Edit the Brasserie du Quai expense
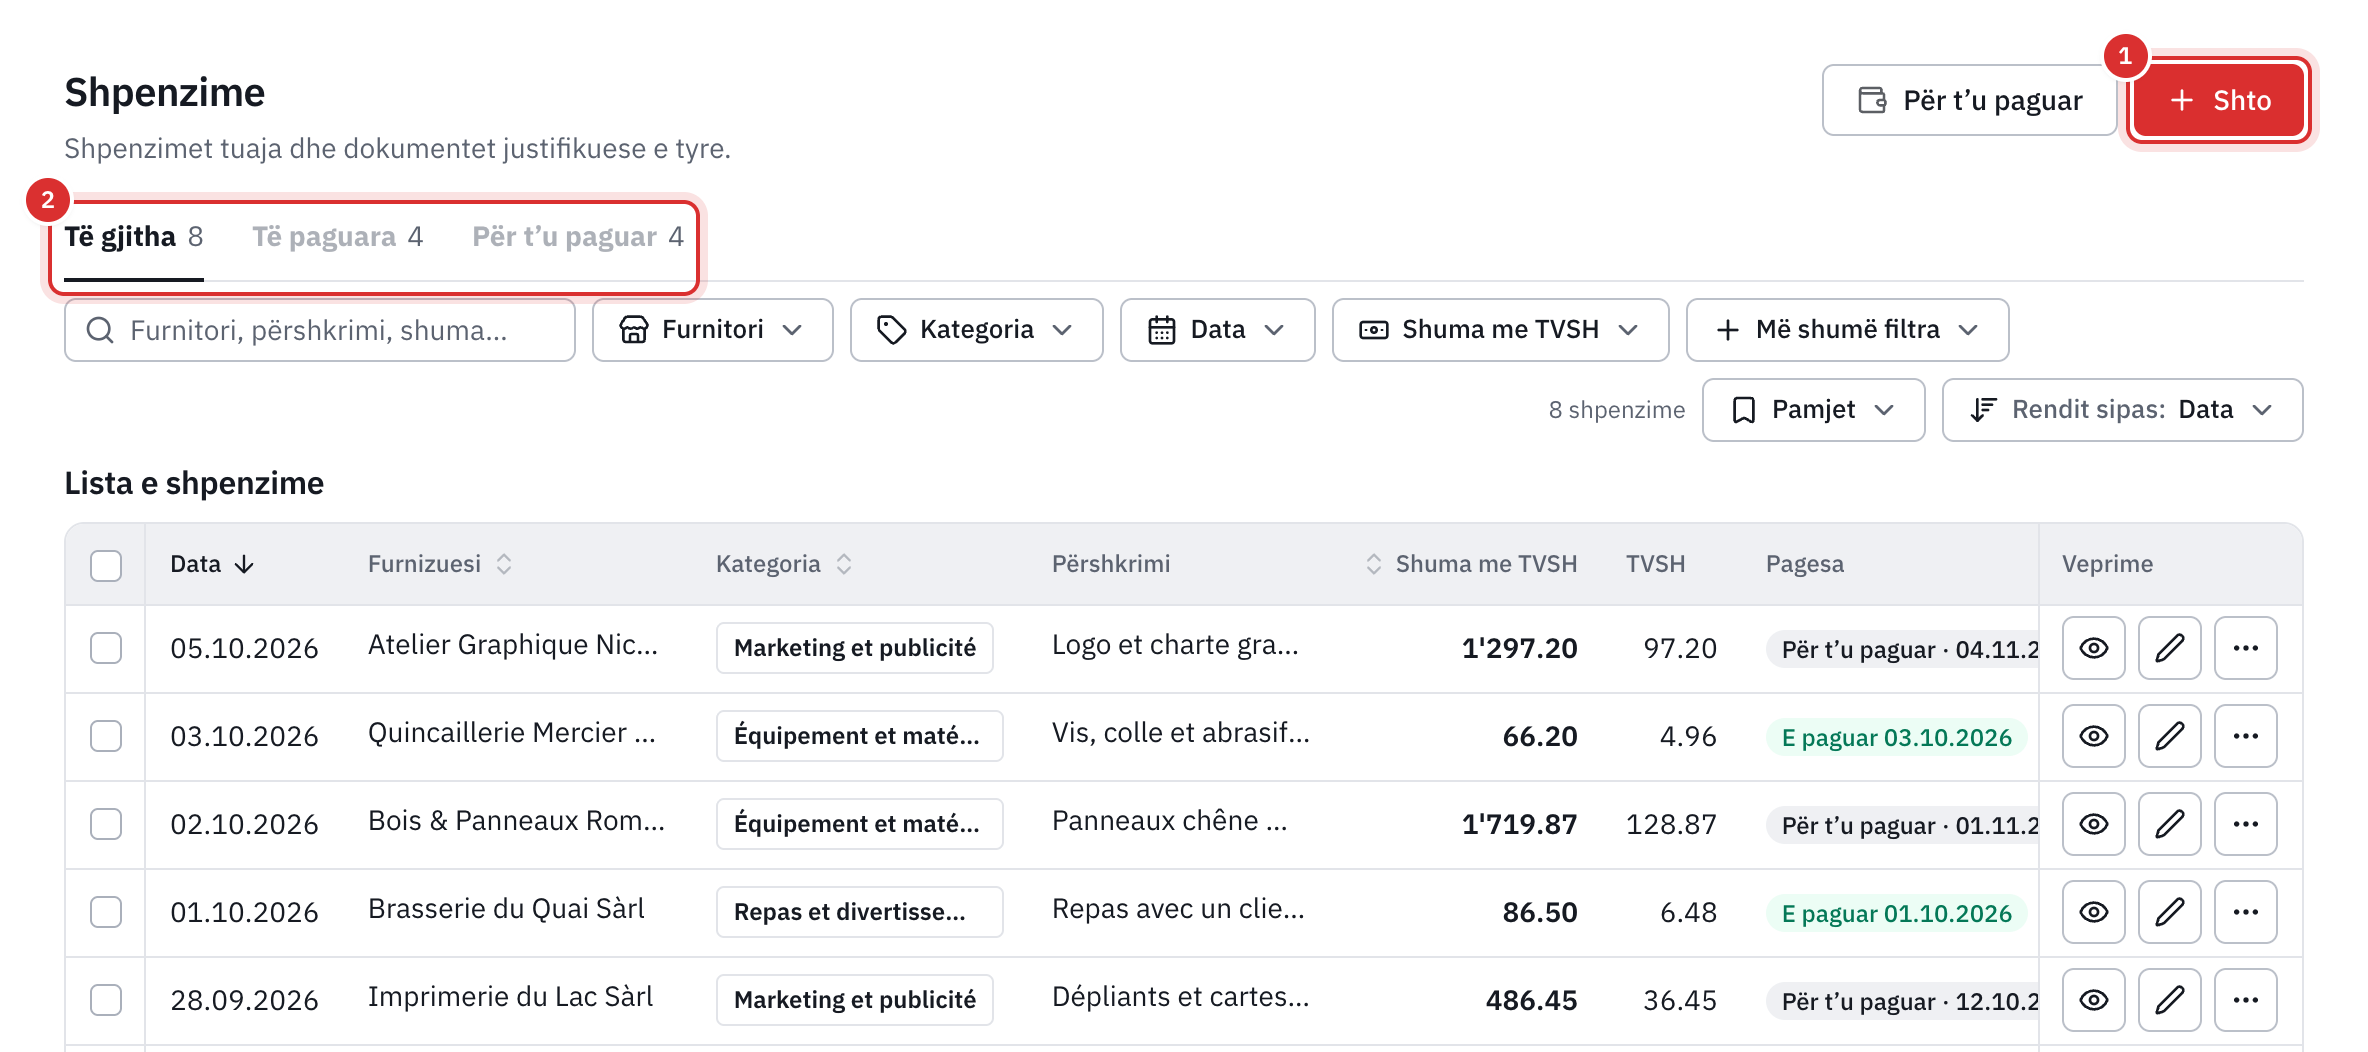The image size is (2368, 1052). click(2169, 912)
